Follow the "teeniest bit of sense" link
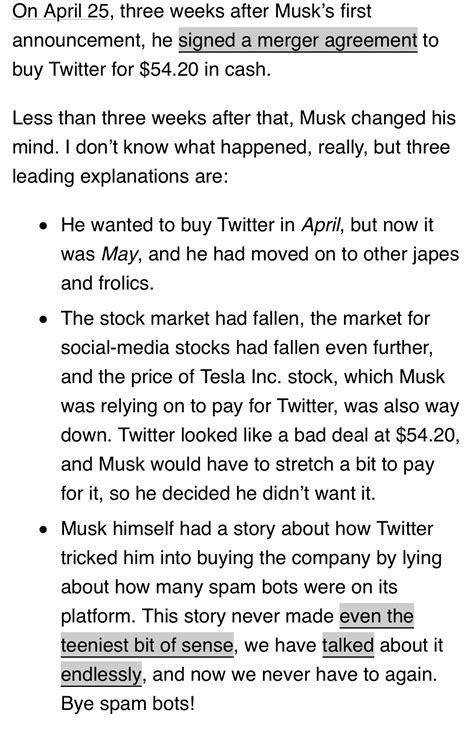 coord(147,646)
